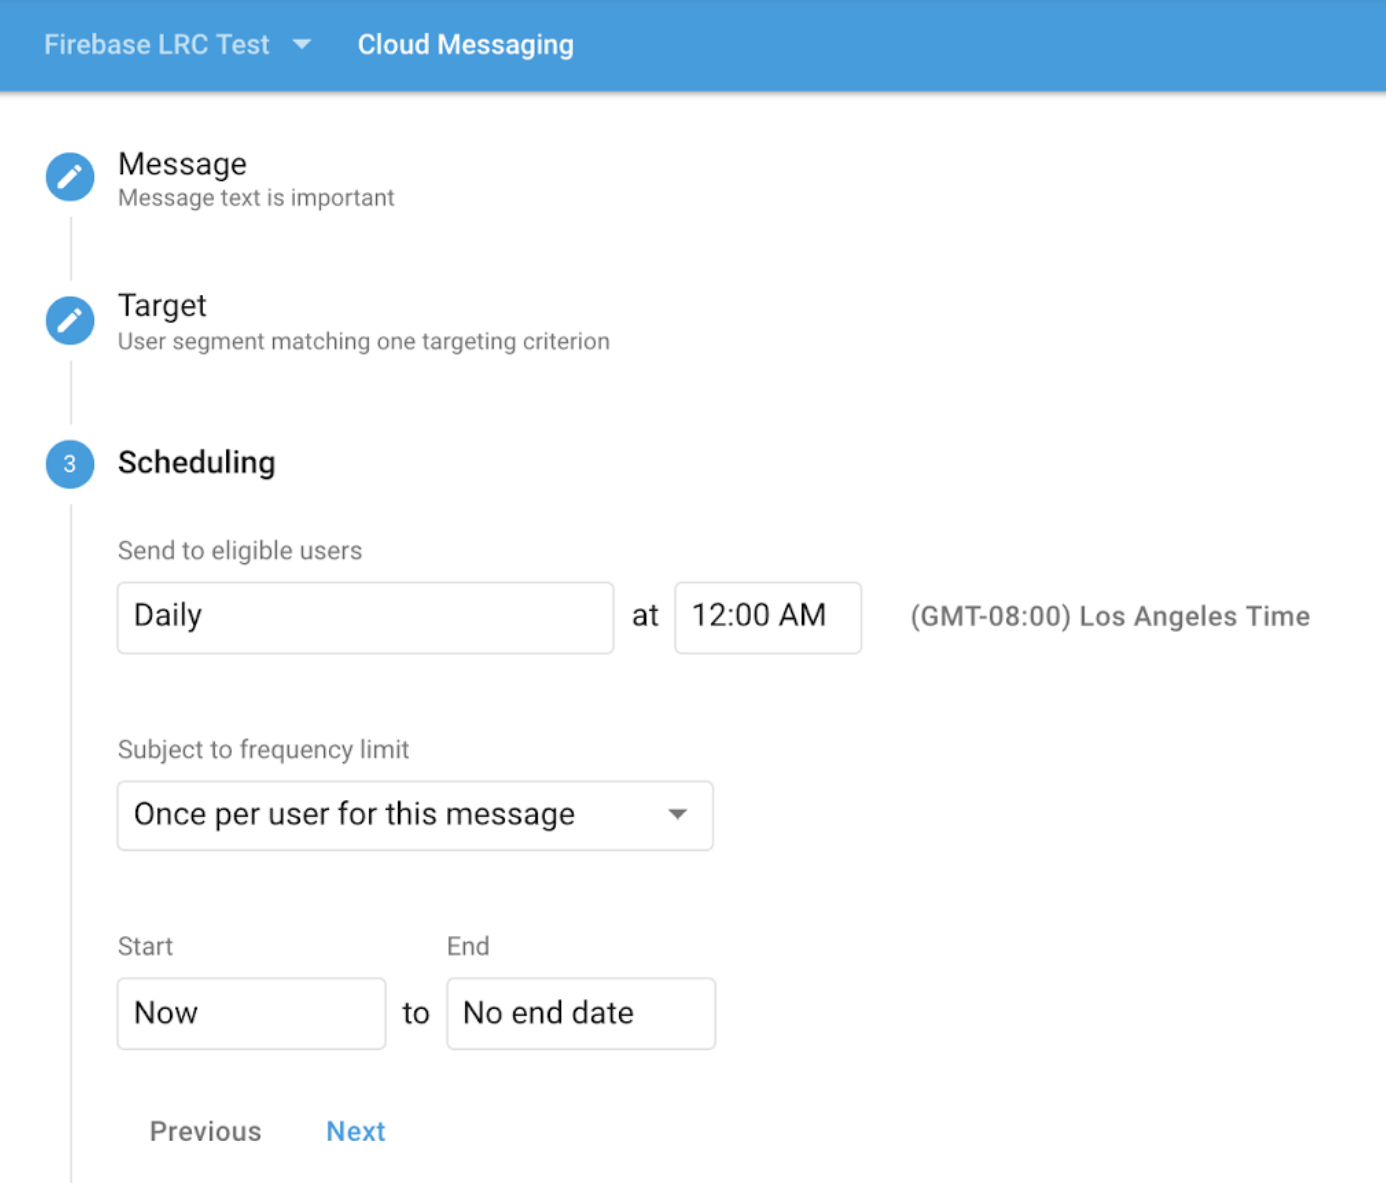1386x1183 pixels.
Task: Click the Message text is important summary
Action: [x=257, y=197]
